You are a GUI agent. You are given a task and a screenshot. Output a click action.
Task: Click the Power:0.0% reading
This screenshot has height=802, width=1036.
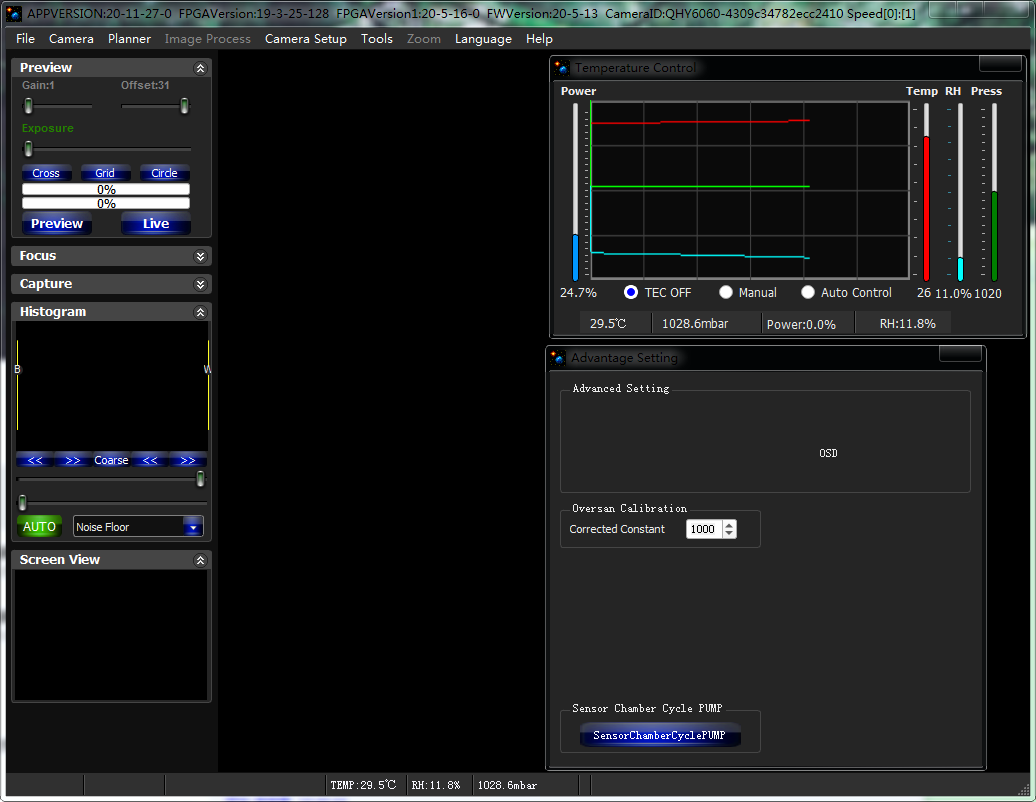(x=801, y=324)
